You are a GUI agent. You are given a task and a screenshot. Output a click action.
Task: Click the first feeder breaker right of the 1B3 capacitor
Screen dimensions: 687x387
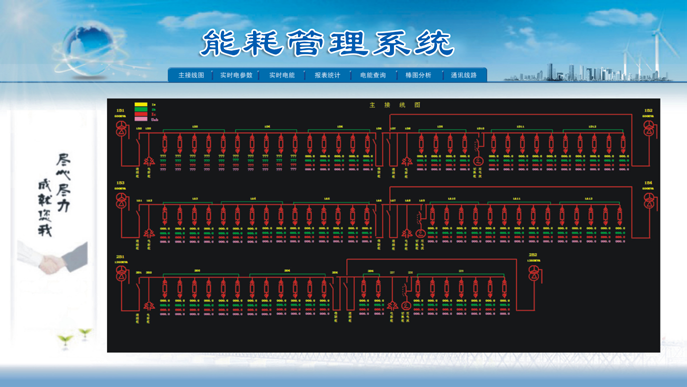165,216
